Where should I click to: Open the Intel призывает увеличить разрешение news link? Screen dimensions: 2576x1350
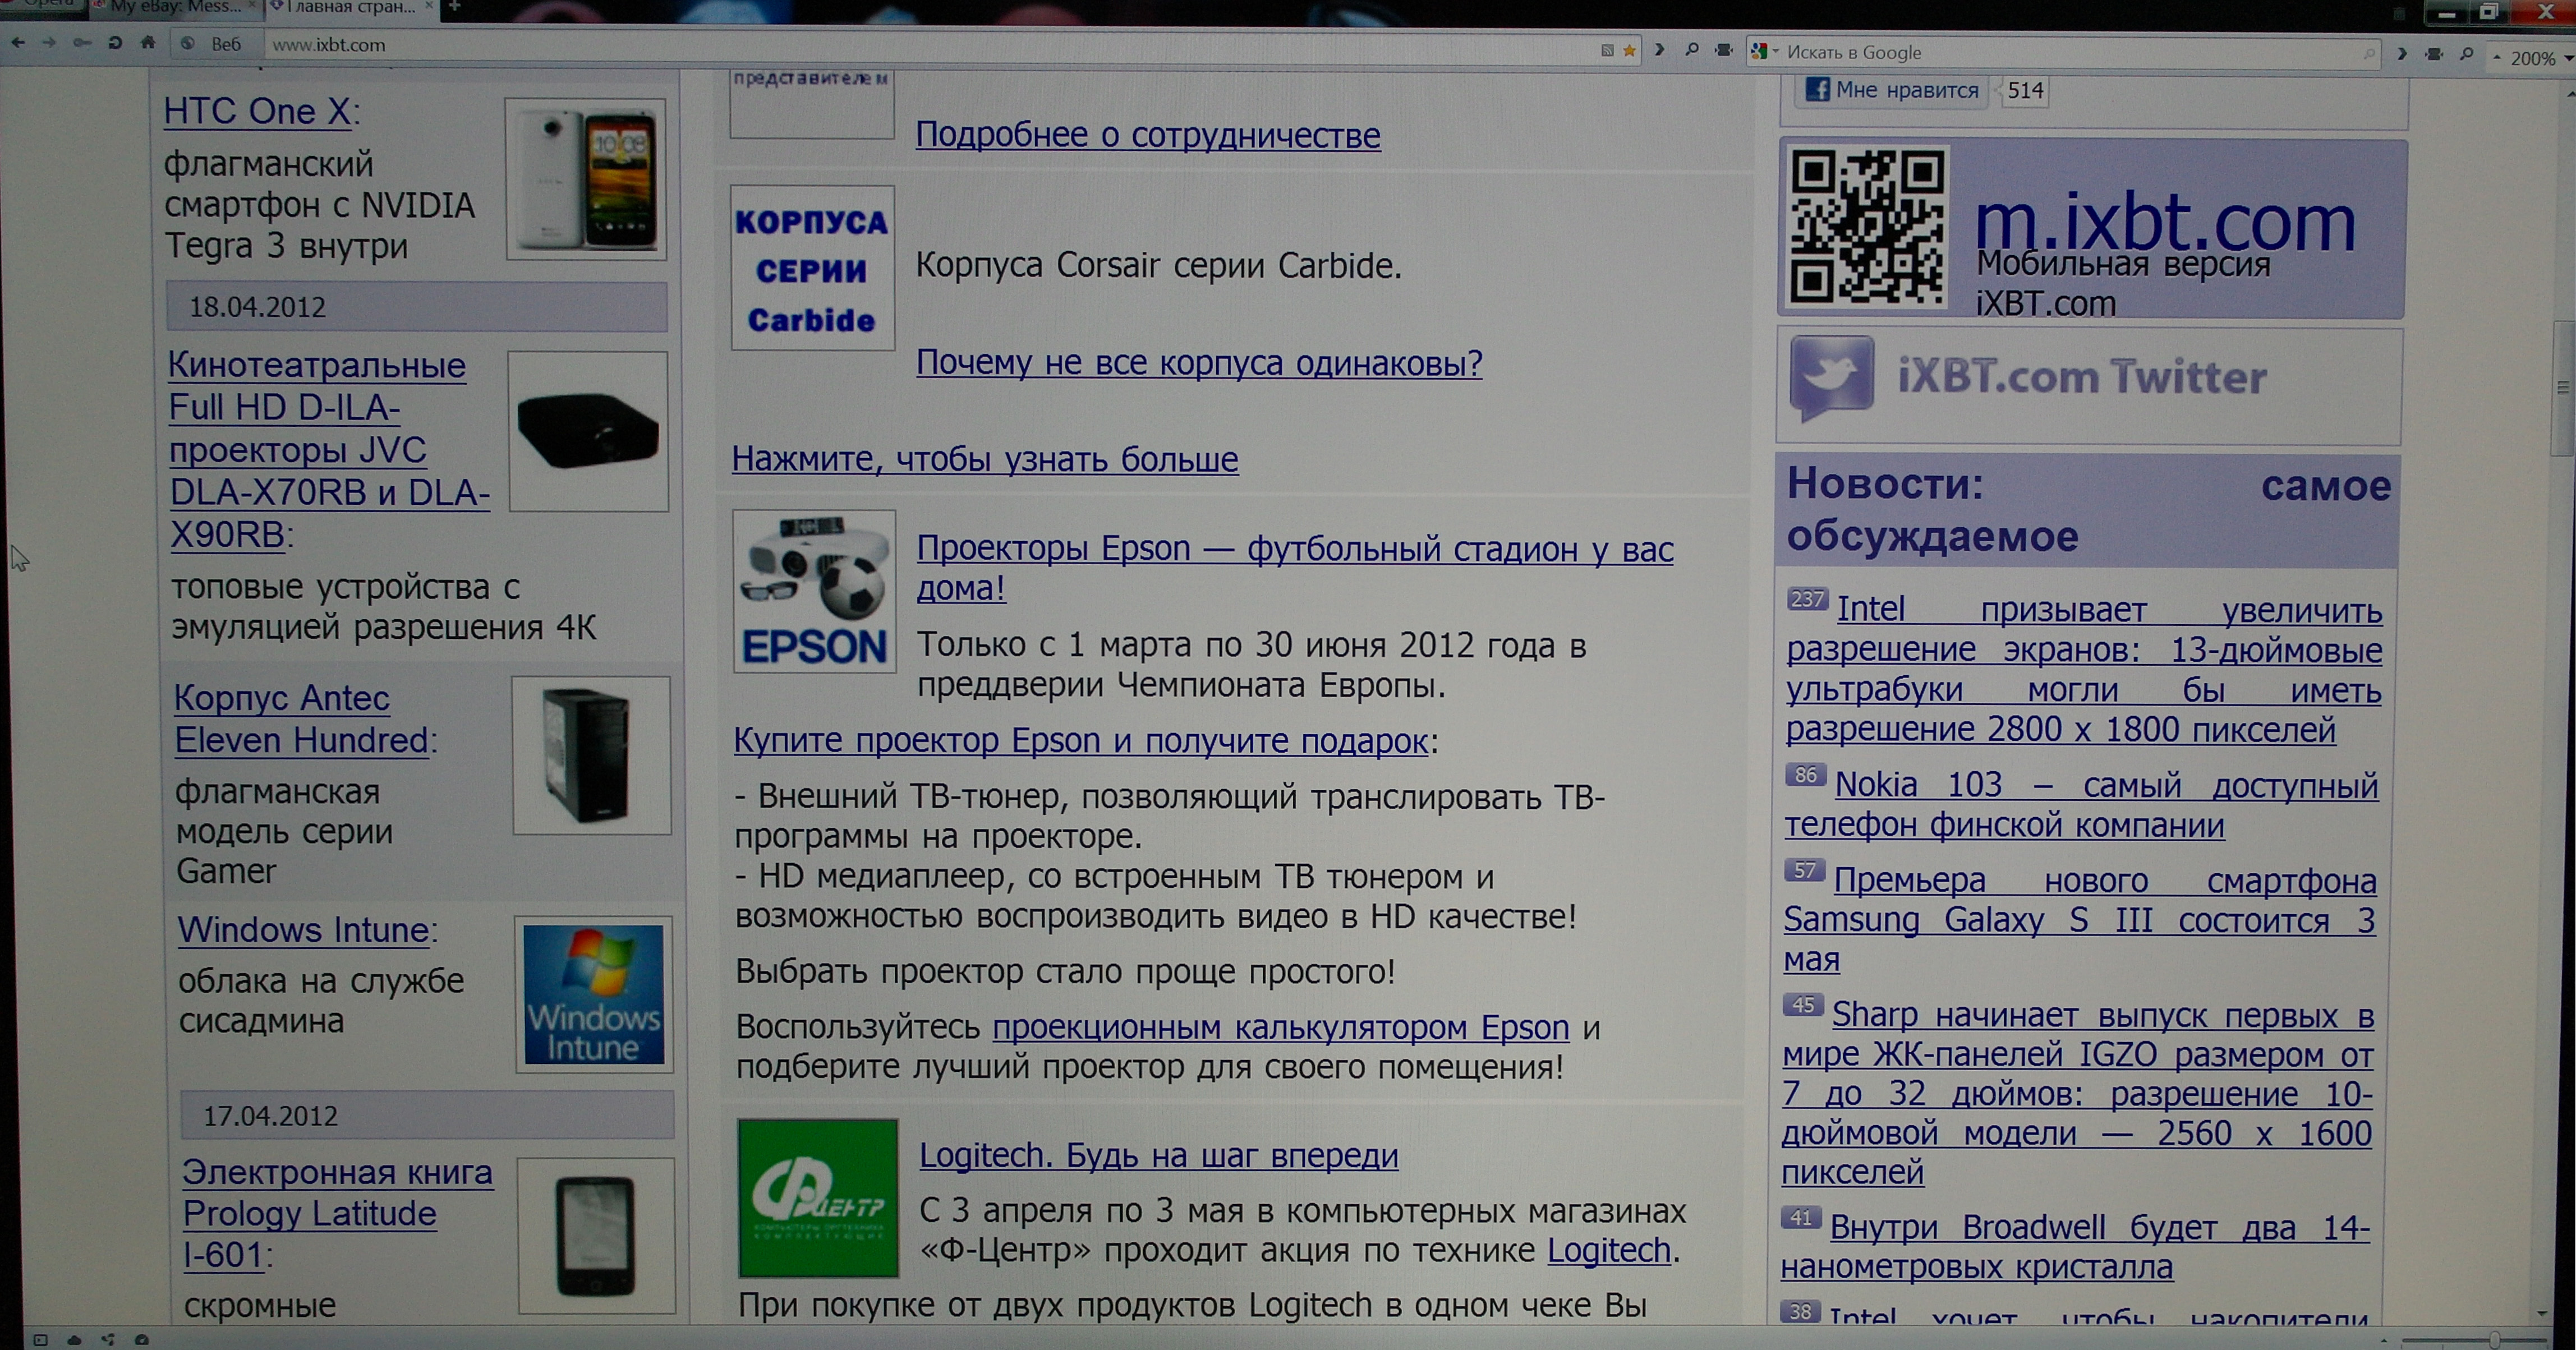pyautogui.click(x=2084, y=670)
